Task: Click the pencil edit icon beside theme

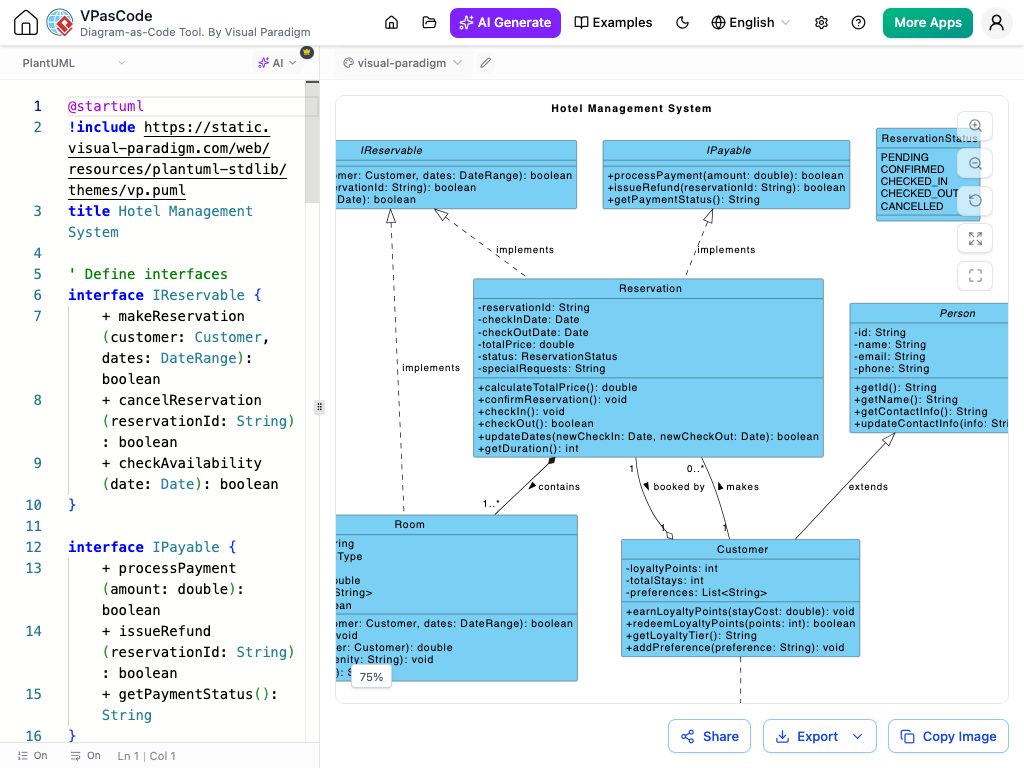Action: tap(485, 63)
